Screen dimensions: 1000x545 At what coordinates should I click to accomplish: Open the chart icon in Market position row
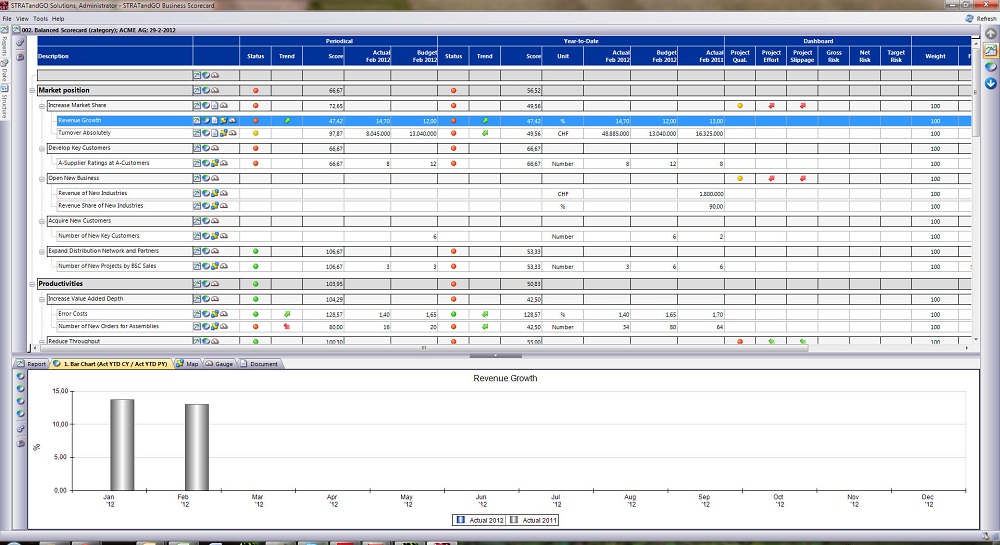pos(197,90)
